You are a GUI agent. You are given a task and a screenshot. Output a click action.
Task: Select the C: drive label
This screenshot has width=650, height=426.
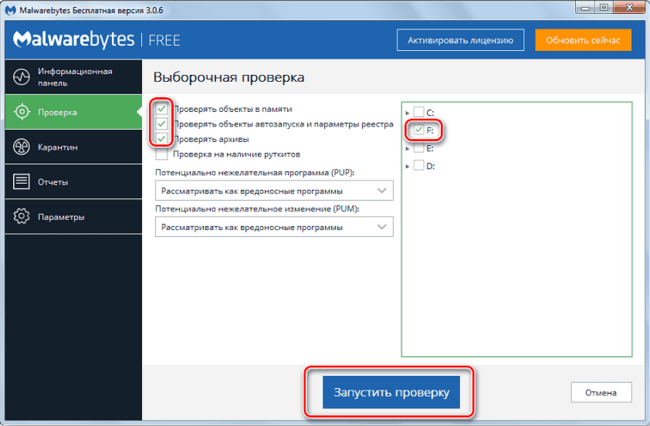430,113
